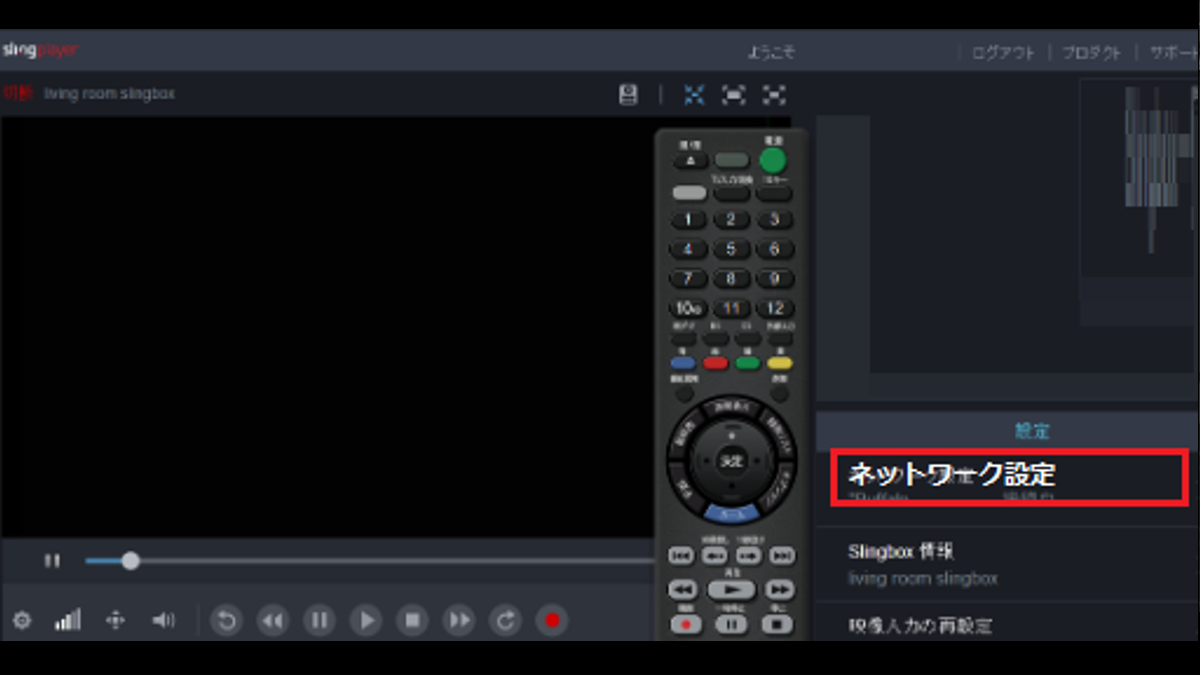This screenshot has height=675, width=1200.
Task: Click the red record icon in the bottom bar
Action: click(x=552, y=621)
